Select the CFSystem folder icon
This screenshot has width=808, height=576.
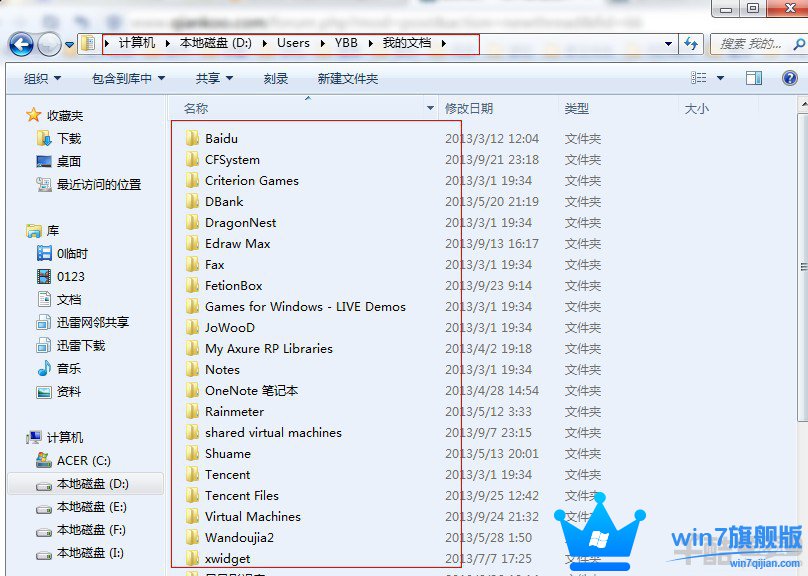point(192,159)
